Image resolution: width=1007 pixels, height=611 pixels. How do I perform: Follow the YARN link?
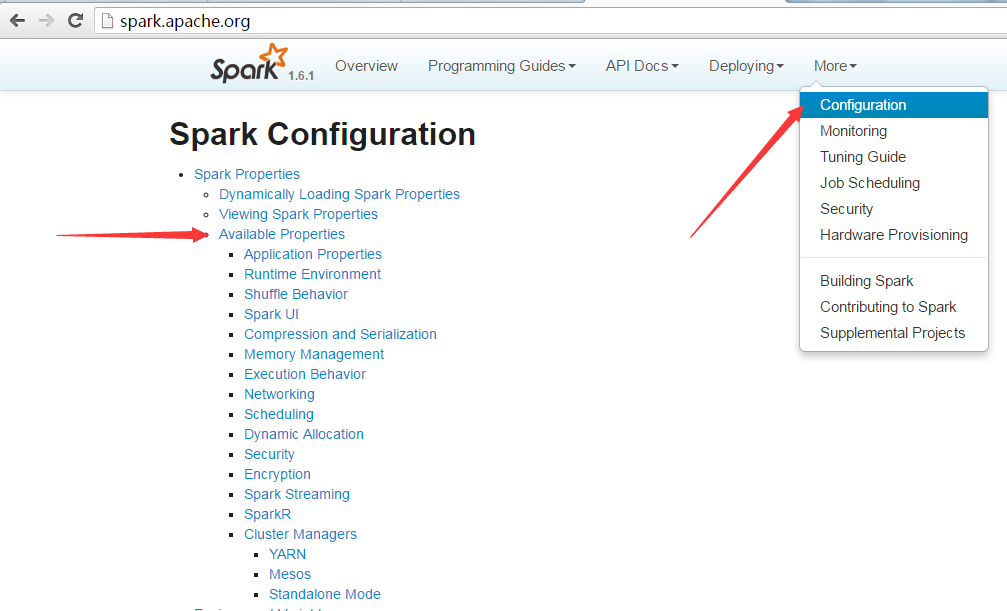(287, 554)
